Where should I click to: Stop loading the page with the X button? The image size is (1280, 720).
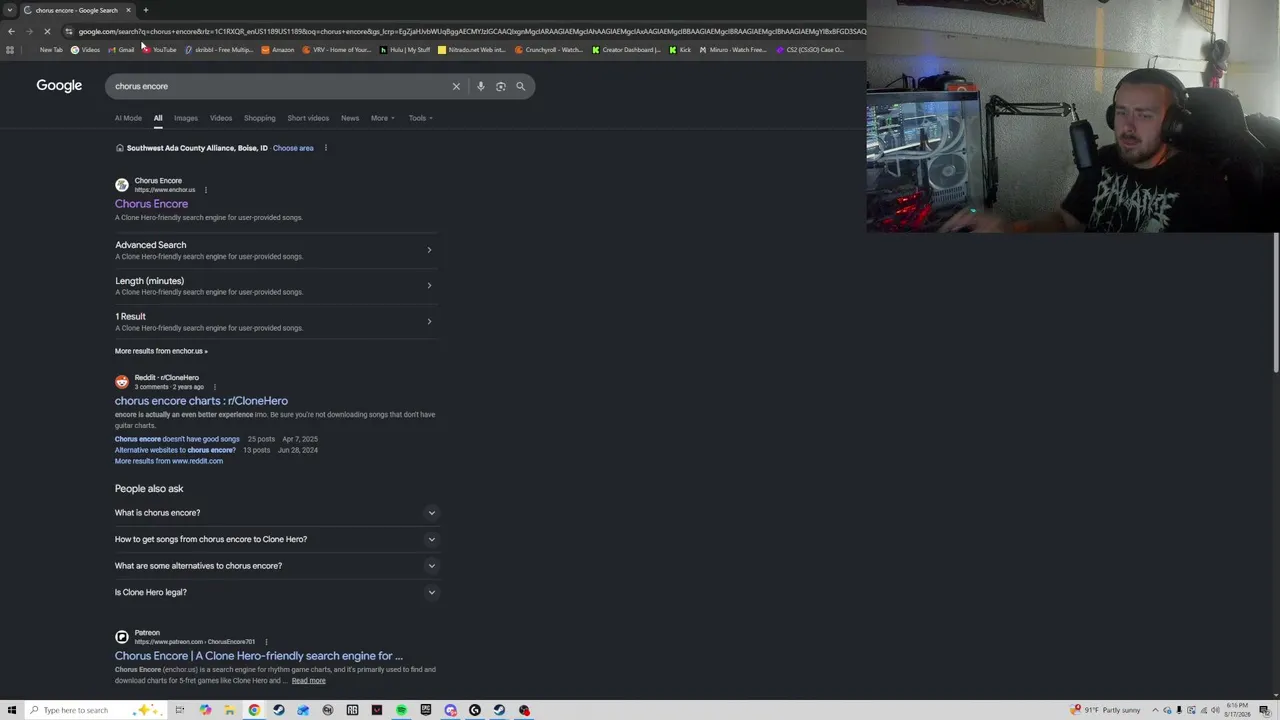point(48,31)
